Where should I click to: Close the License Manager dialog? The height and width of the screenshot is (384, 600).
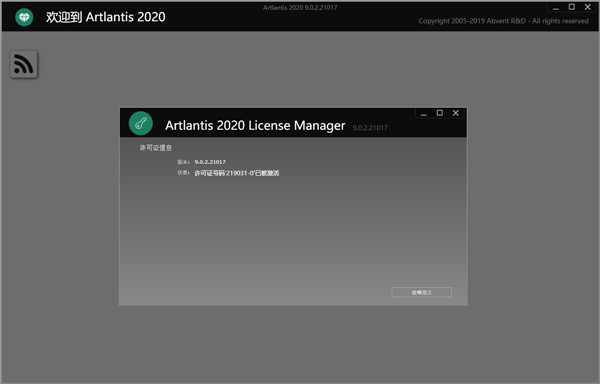(456, 113)
